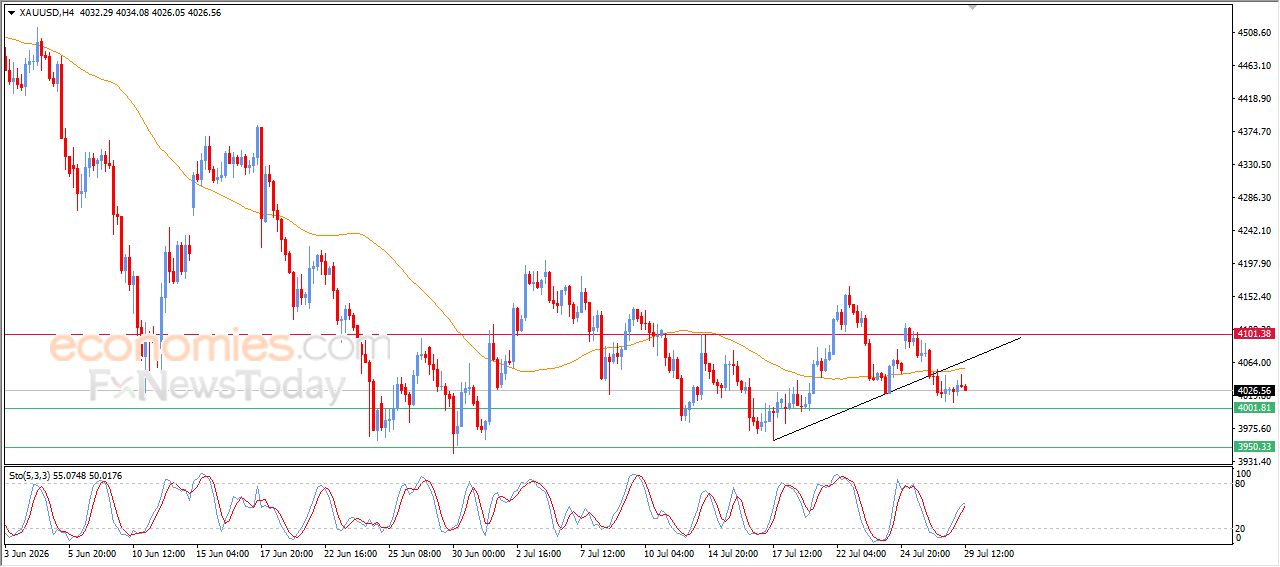Click the XAUUSD,H4 chart title text
Screen dimensions: 1280x567
(47, 13)
